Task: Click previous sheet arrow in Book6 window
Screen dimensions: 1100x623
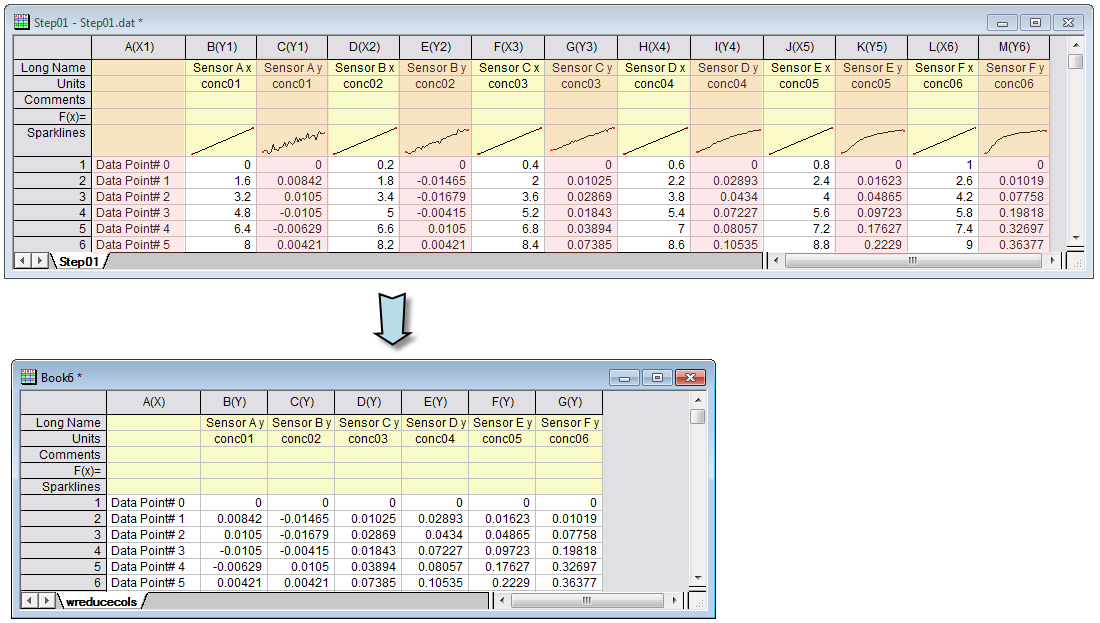Action: click(x=30, y=601)
